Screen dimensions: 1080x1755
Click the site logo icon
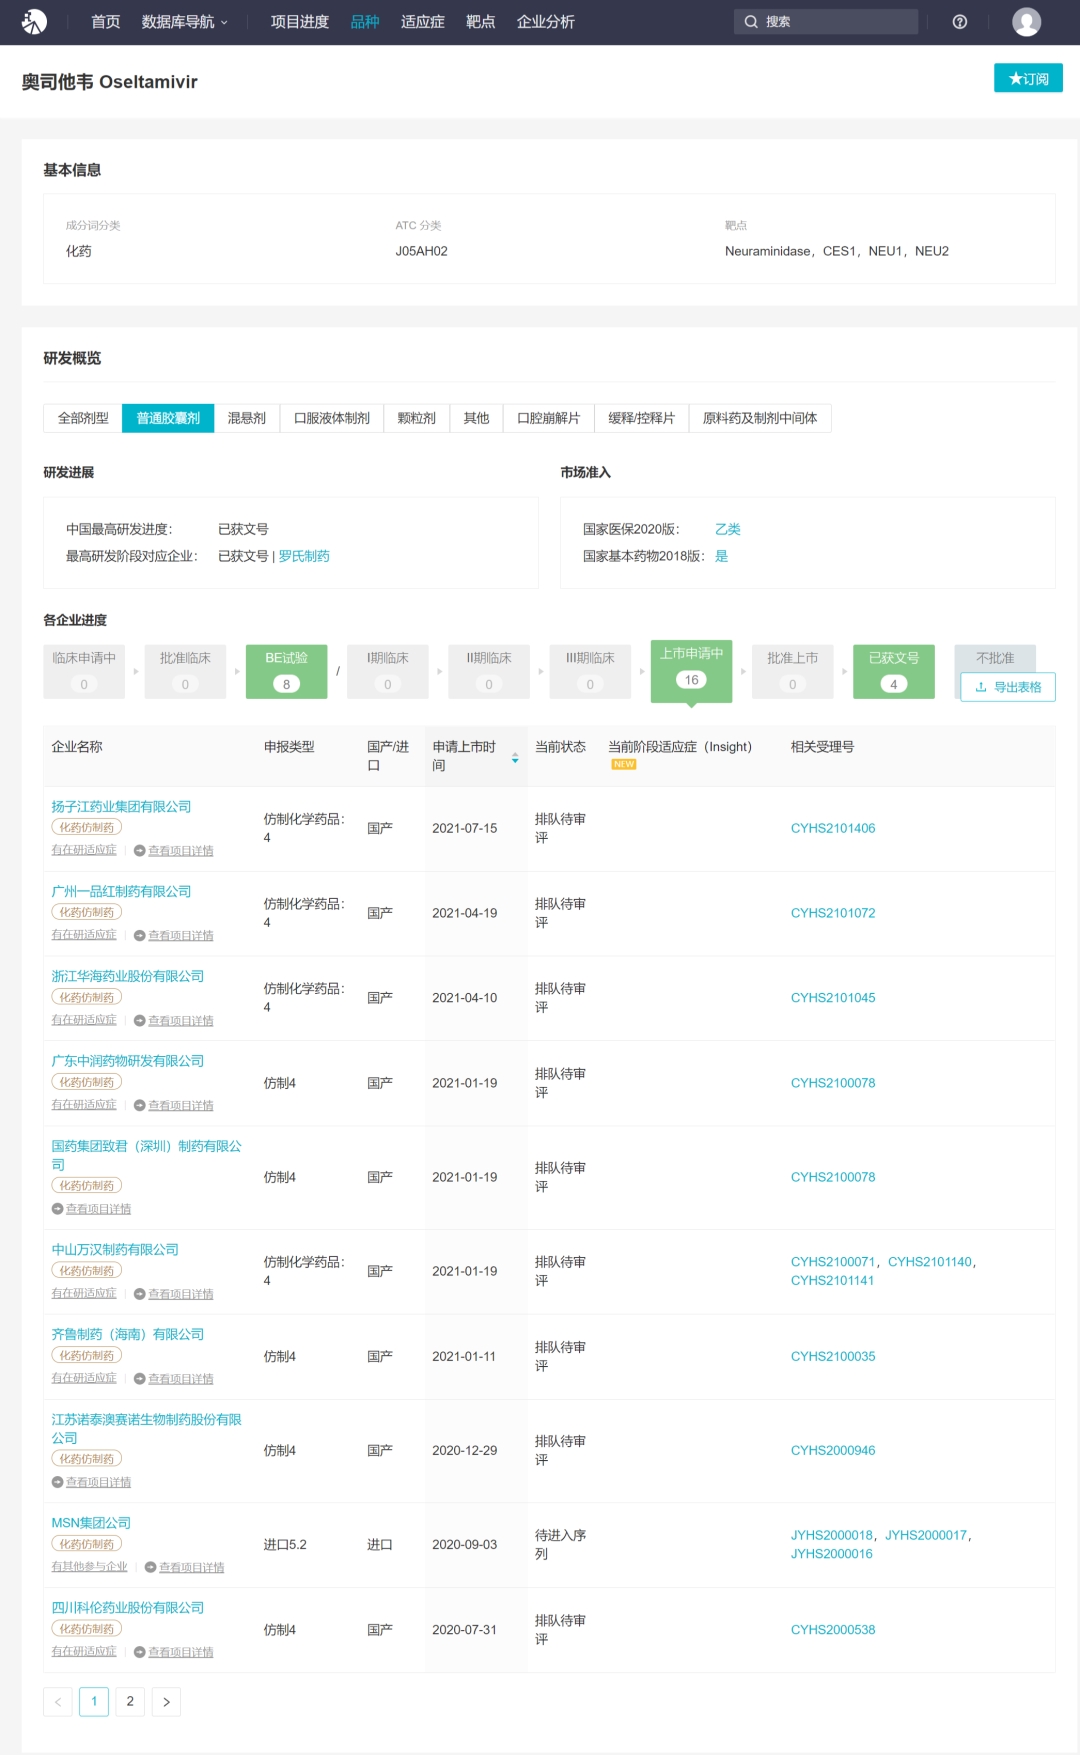[x=35, y=22]
